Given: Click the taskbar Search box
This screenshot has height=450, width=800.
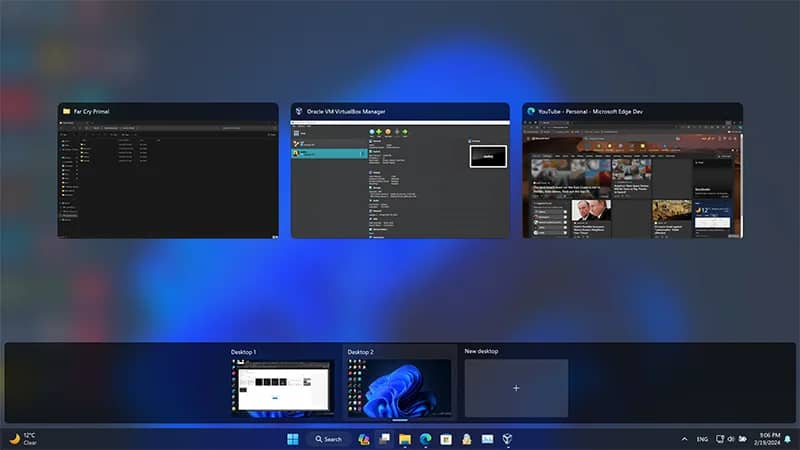Looking at the screenshot, I should (x=329, y=439).
